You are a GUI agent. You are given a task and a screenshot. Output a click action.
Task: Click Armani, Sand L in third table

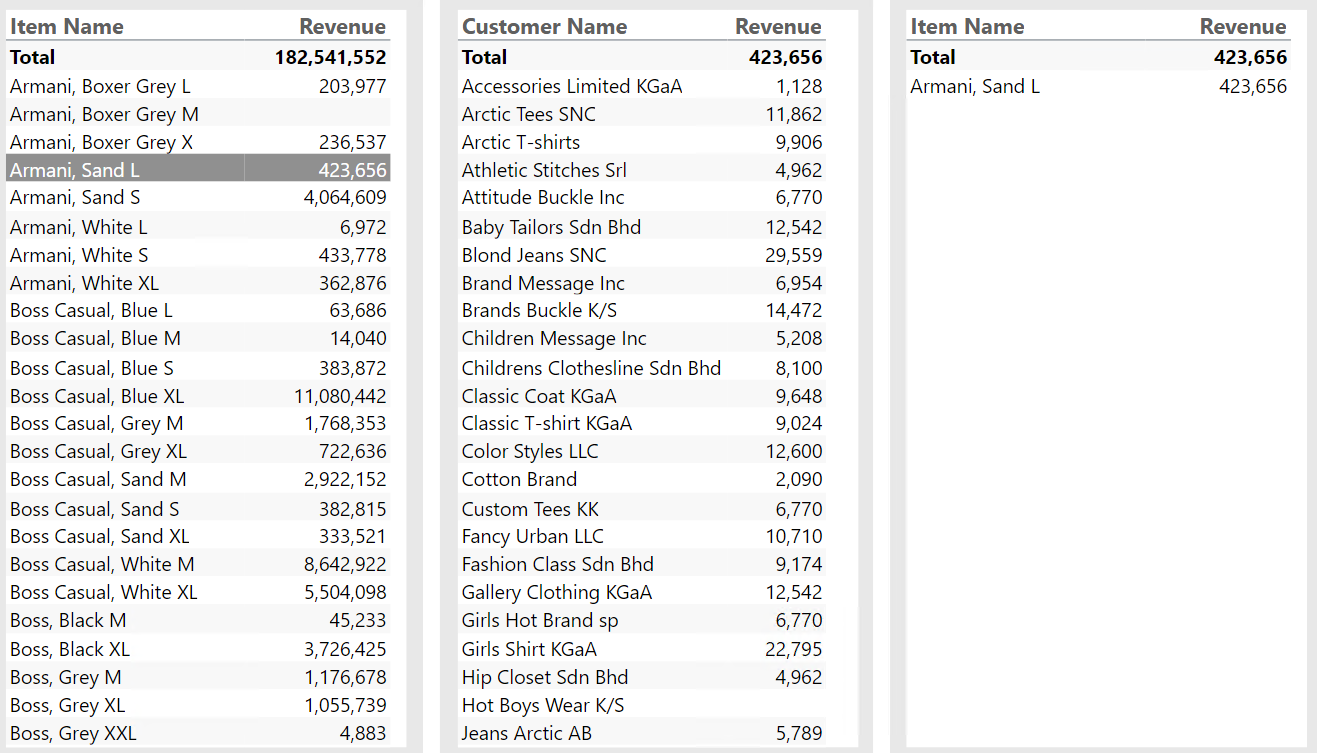click(x=975, y=86)
